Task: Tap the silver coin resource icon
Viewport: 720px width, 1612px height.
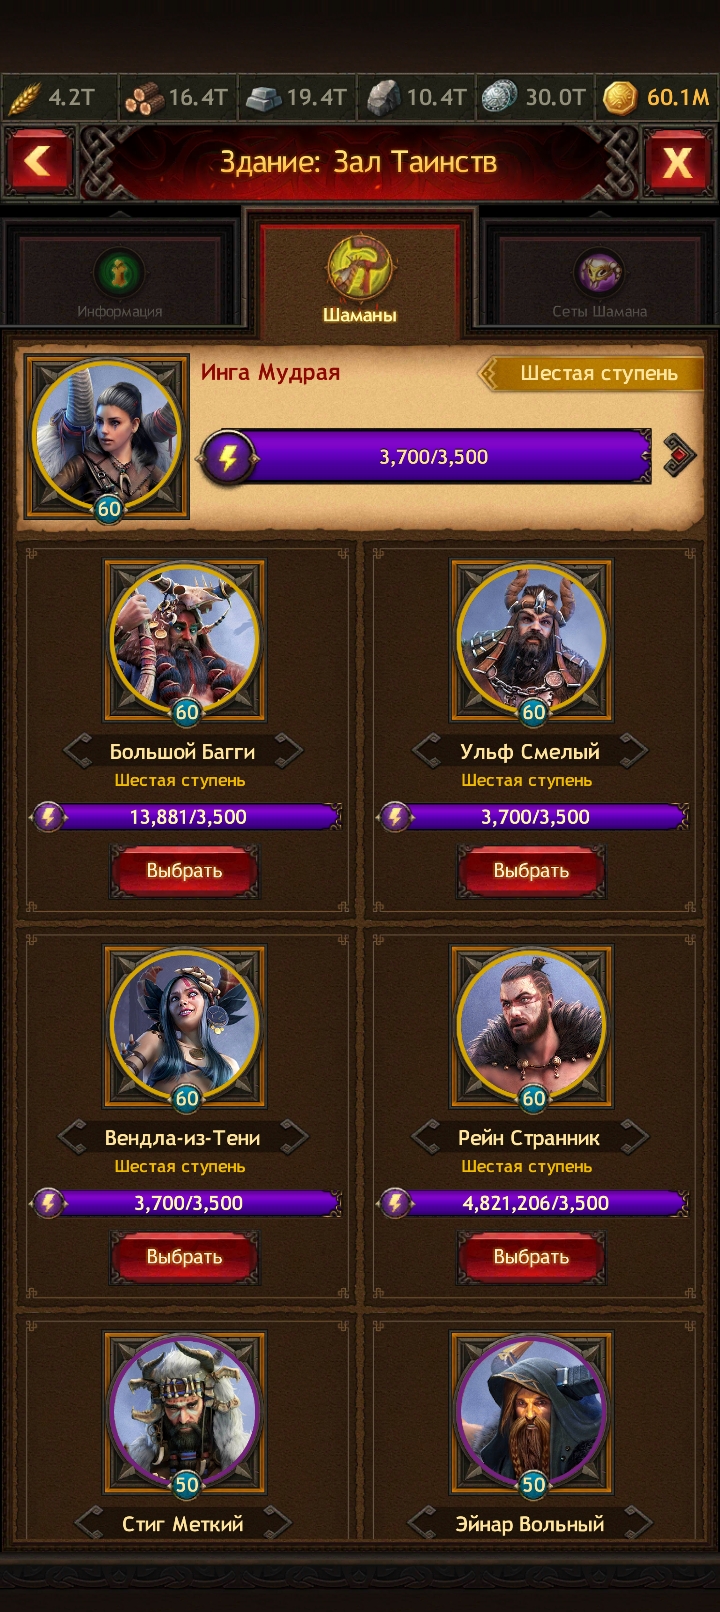Action: (500, 97)
